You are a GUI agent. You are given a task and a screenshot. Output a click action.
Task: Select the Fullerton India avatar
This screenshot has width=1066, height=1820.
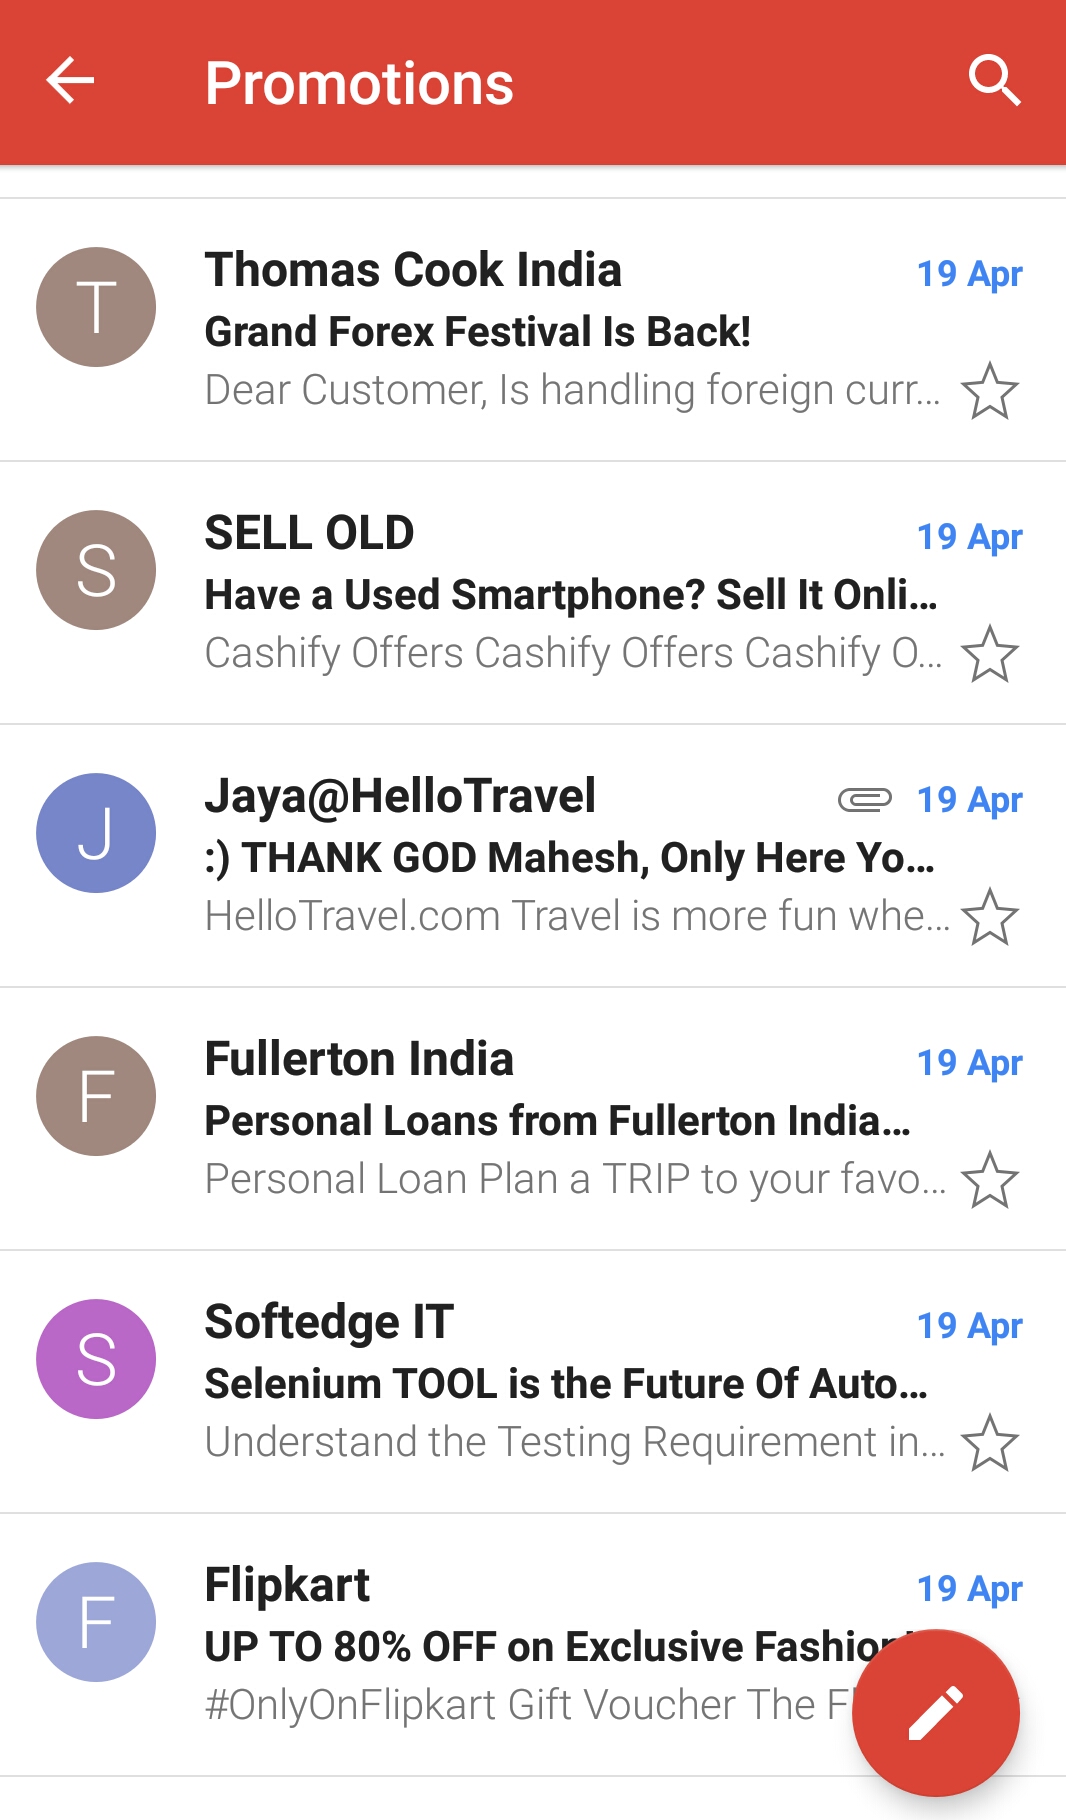[96, 1096]
